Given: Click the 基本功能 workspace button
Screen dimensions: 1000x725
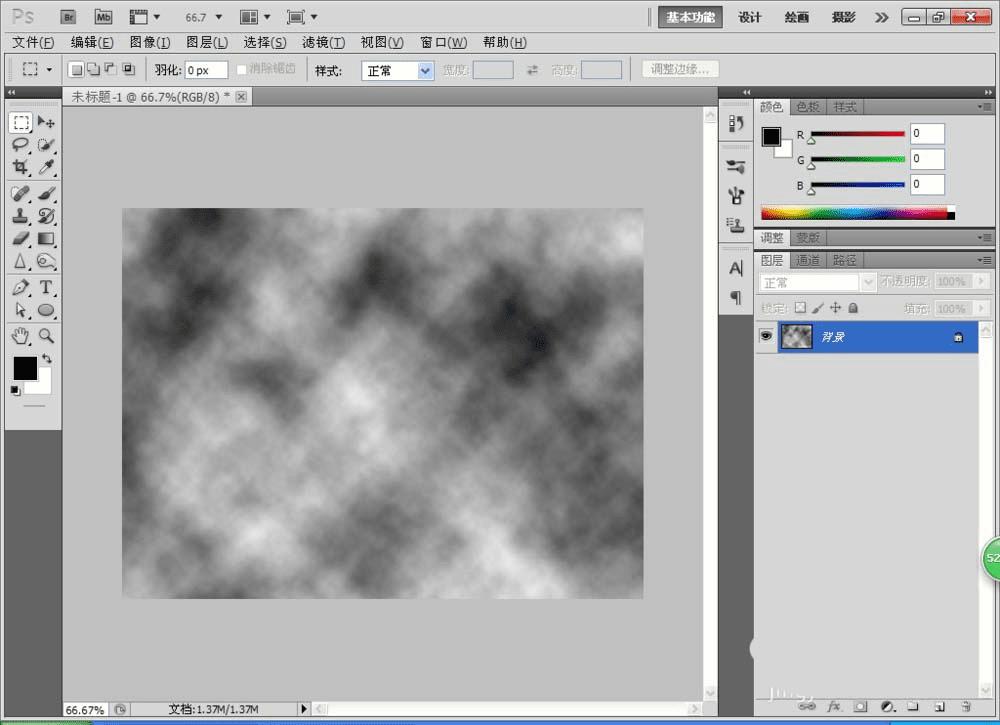Looking at the screenshot, I should (690, 17).
